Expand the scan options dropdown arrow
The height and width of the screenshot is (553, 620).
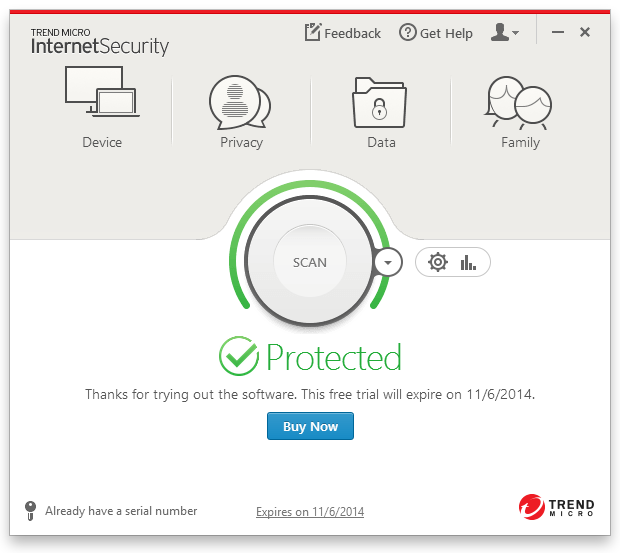(x=388, y=262)
